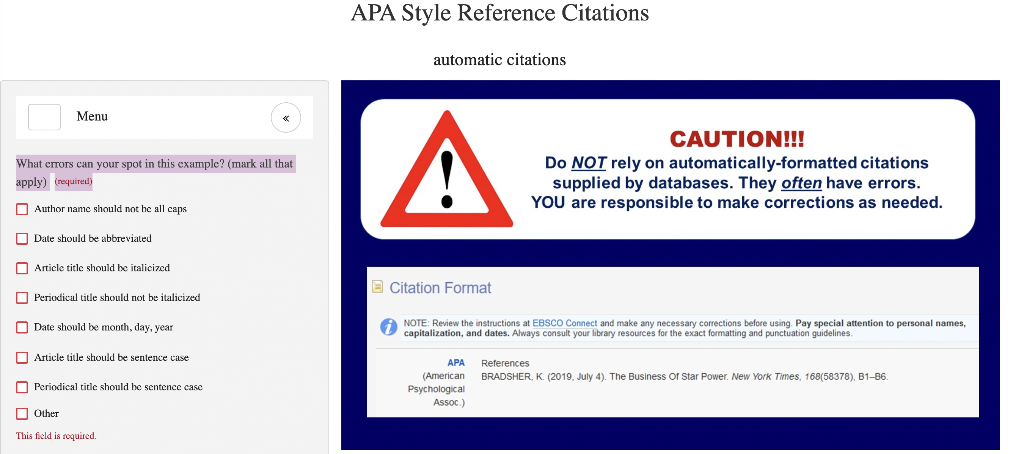Check 'Periodical title should be sentence case'
Image resolution: width=1024 pixels, height=454 pixels.
(22, 387)
